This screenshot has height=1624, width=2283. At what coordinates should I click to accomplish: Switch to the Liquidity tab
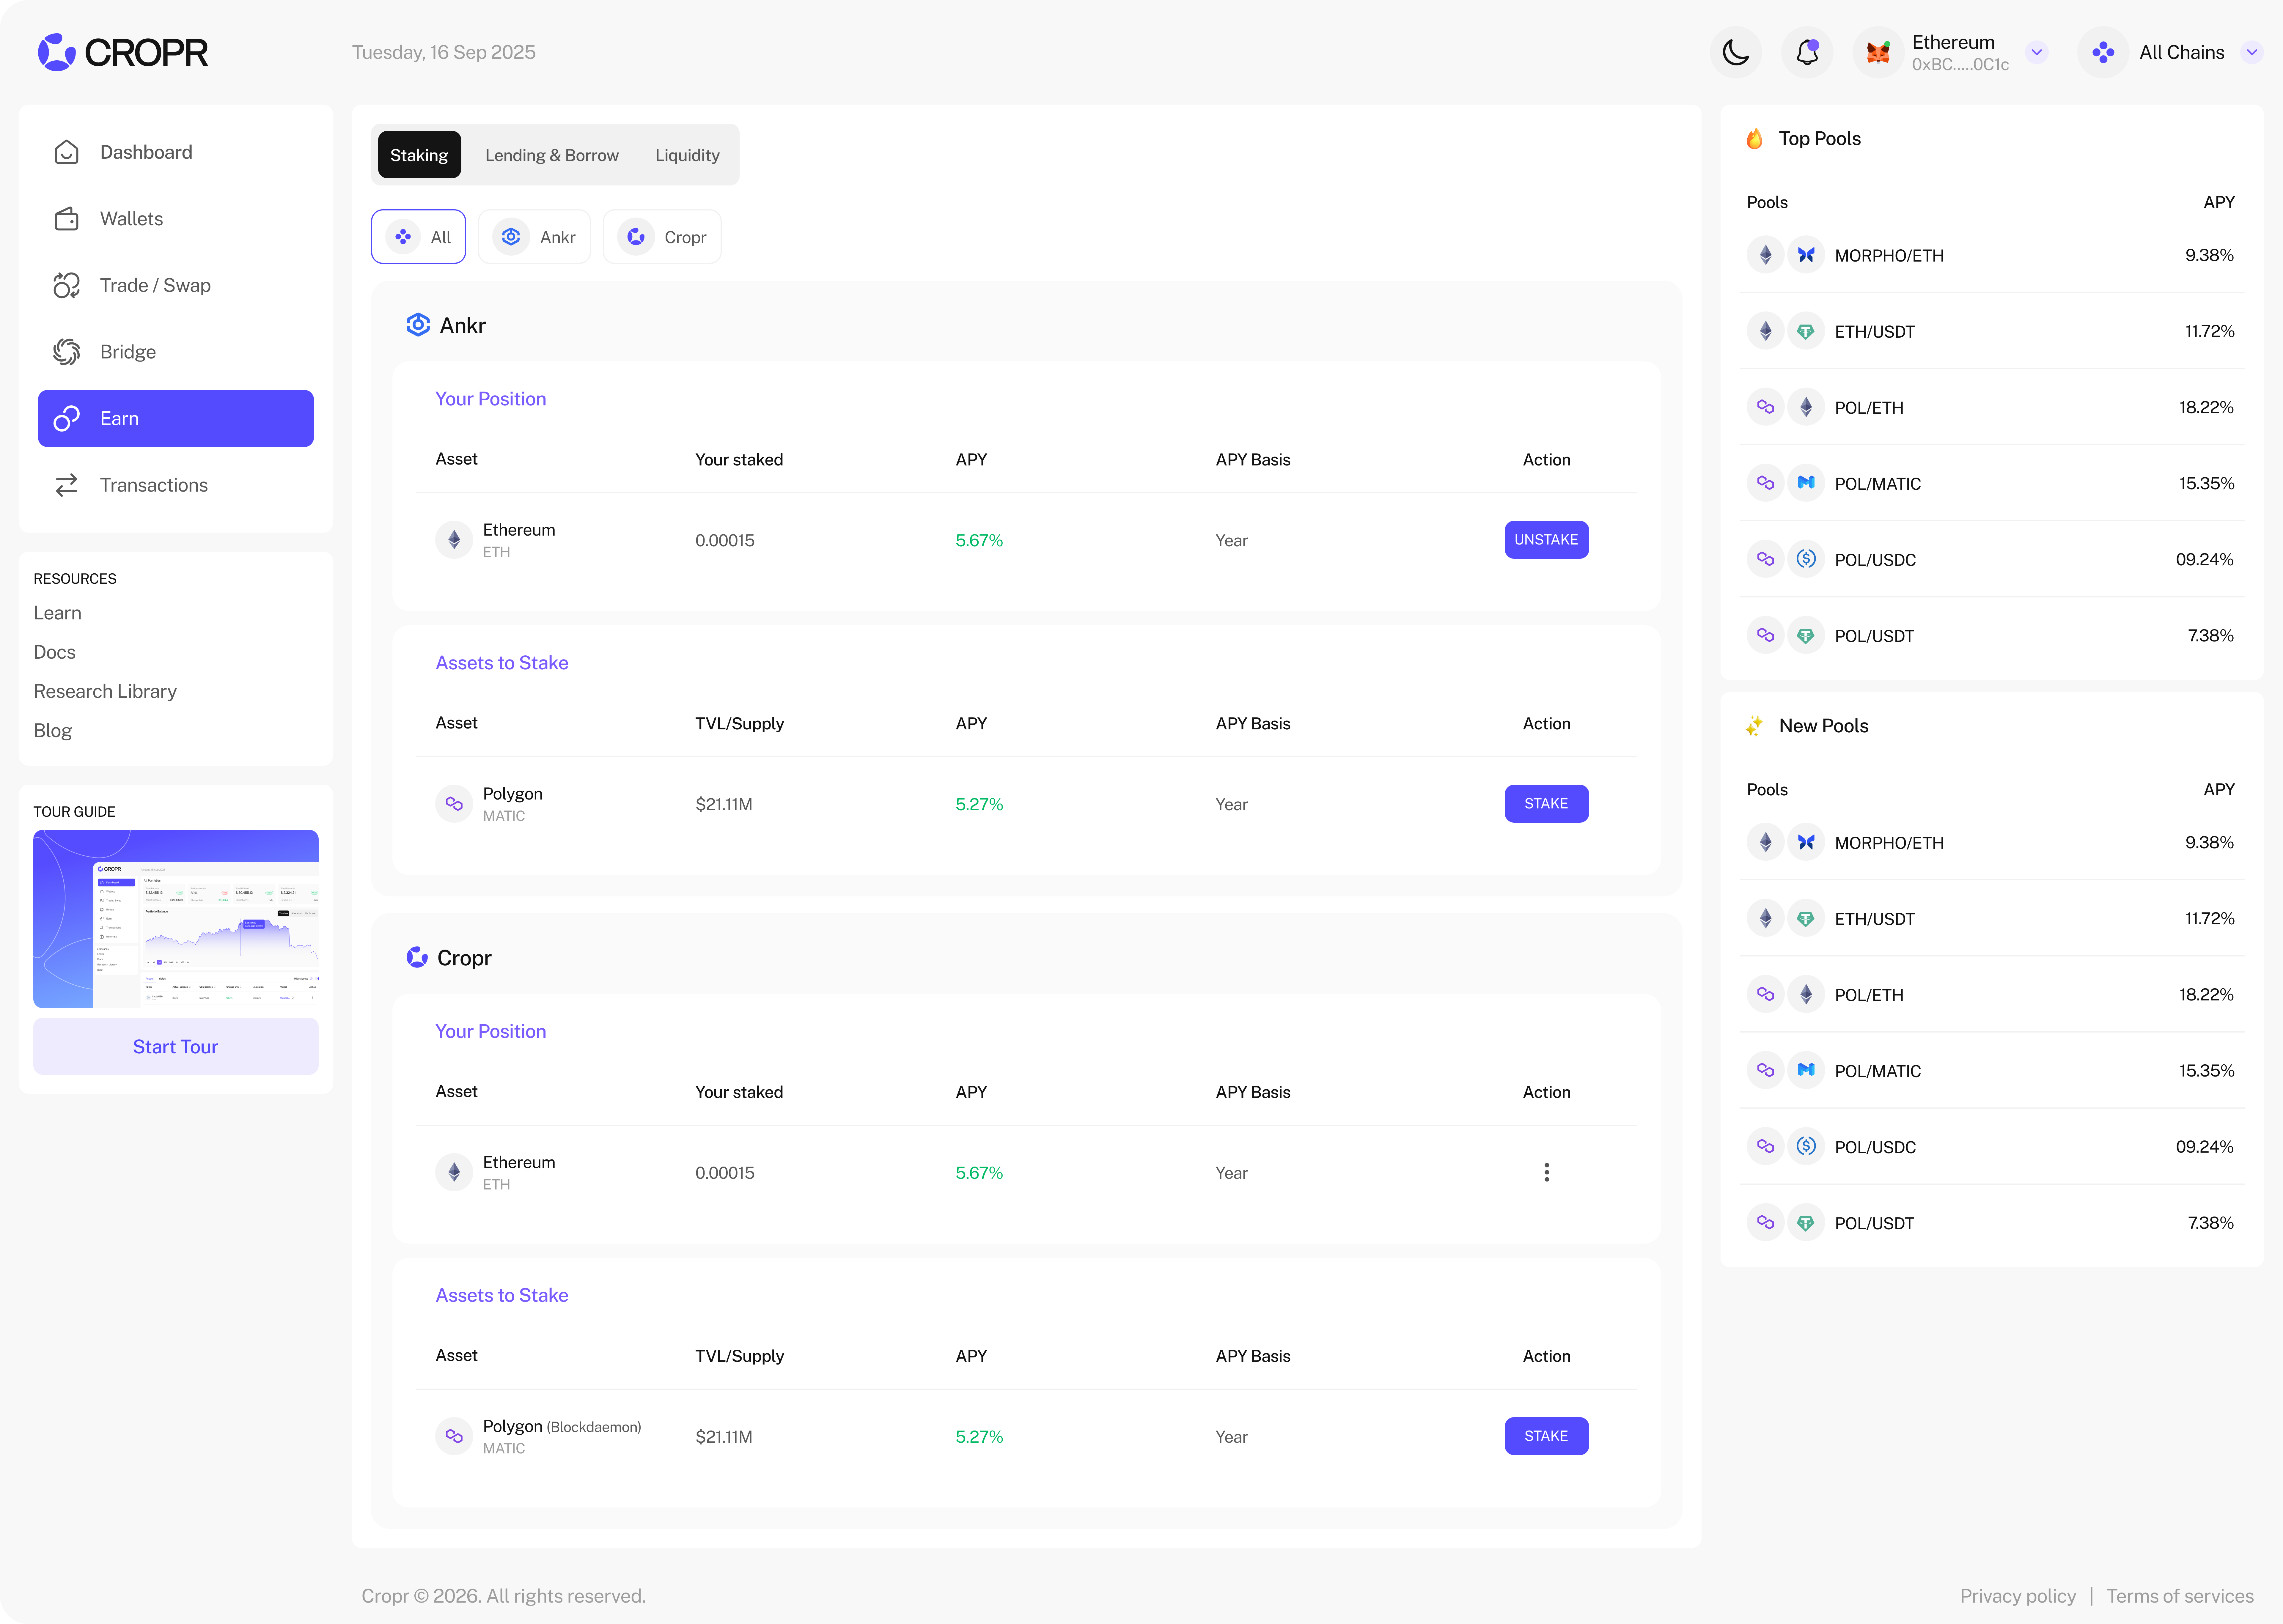tap(687, 155)
